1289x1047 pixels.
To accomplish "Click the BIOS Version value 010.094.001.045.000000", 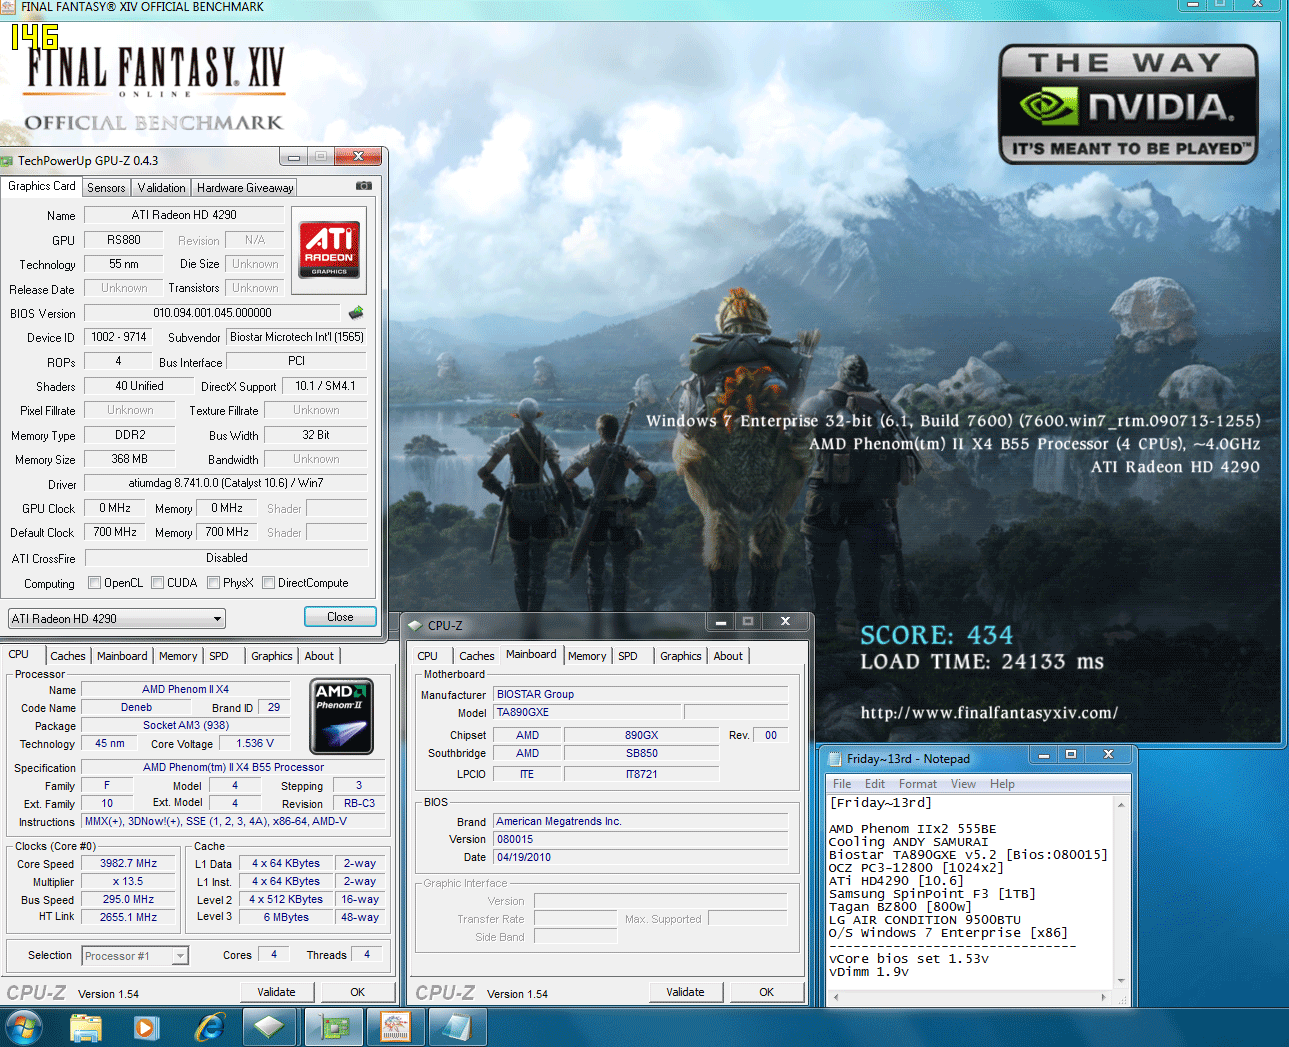I will tap(213, 313).
